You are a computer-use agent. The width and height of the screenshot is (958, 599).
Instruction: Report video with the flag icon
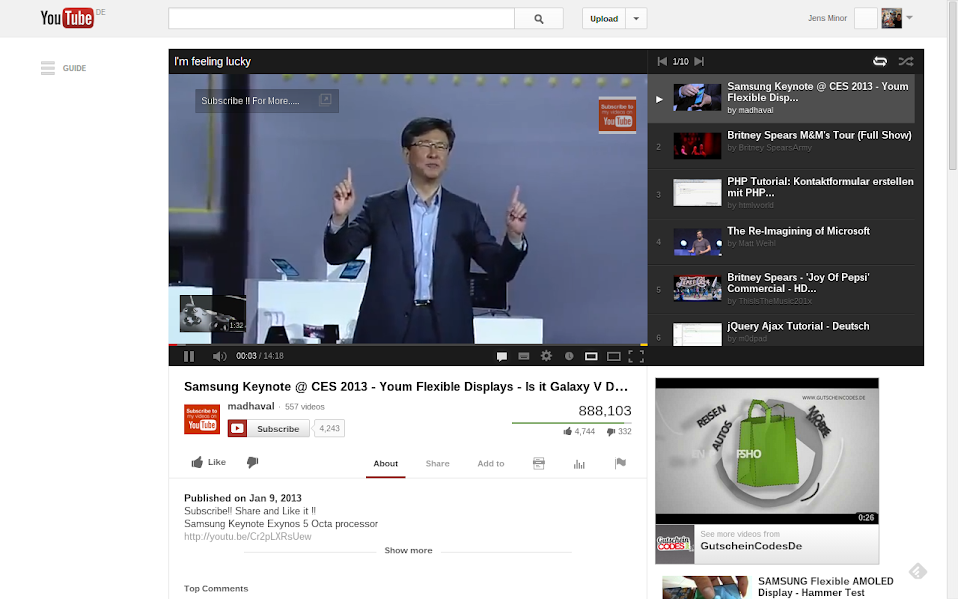[620, 463]
